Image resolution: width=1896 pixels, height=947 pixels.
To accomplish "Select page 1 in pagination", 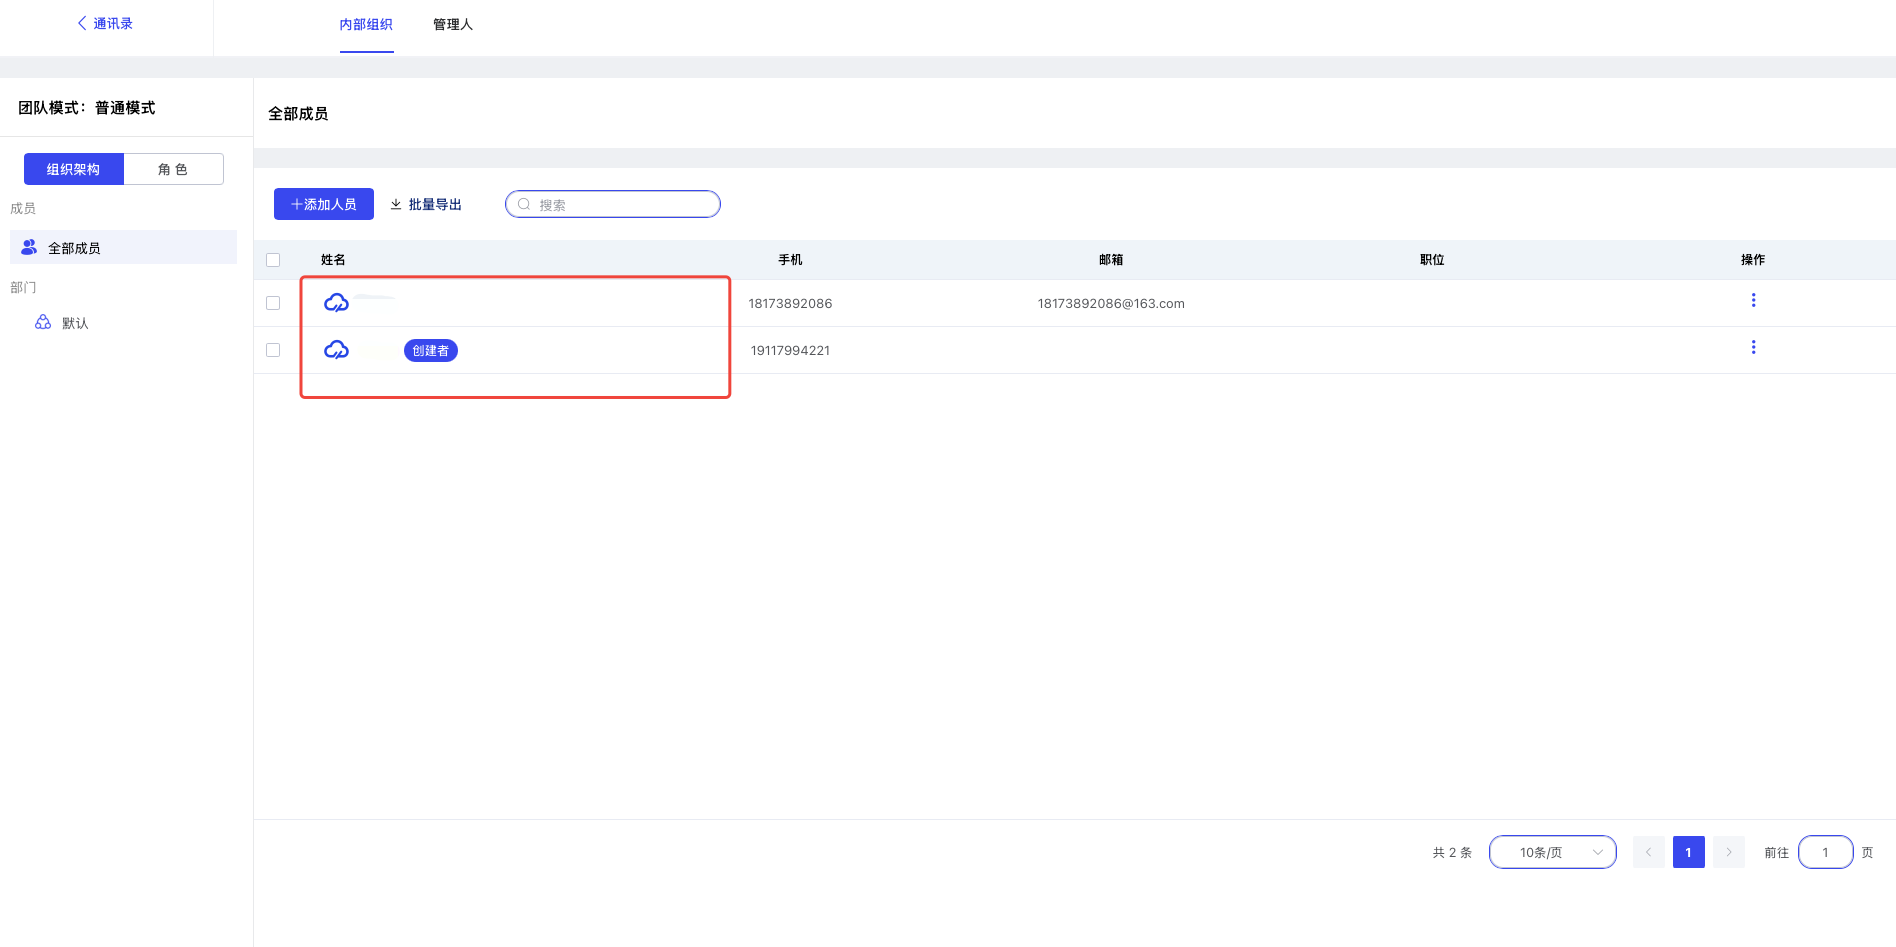I will pos(1688,852).
